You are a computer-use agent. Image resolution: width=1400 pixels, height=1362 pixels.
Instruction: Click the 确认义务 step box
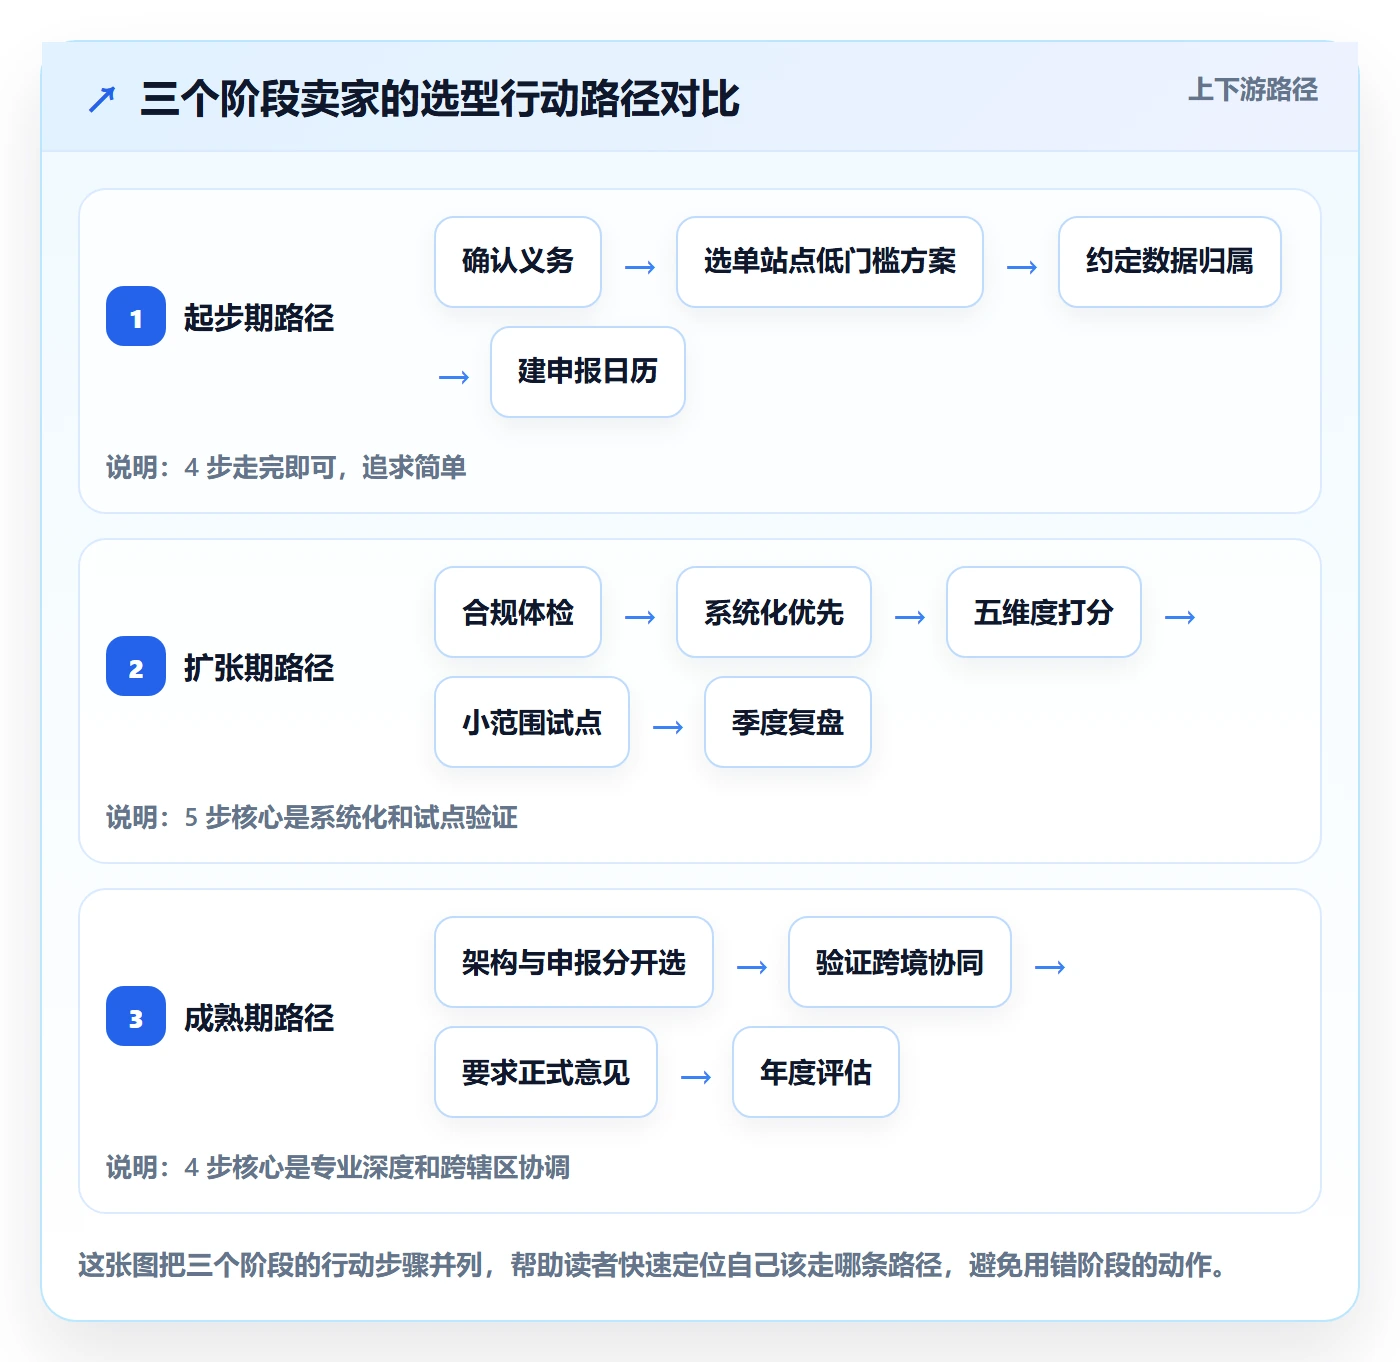(518, 262)
